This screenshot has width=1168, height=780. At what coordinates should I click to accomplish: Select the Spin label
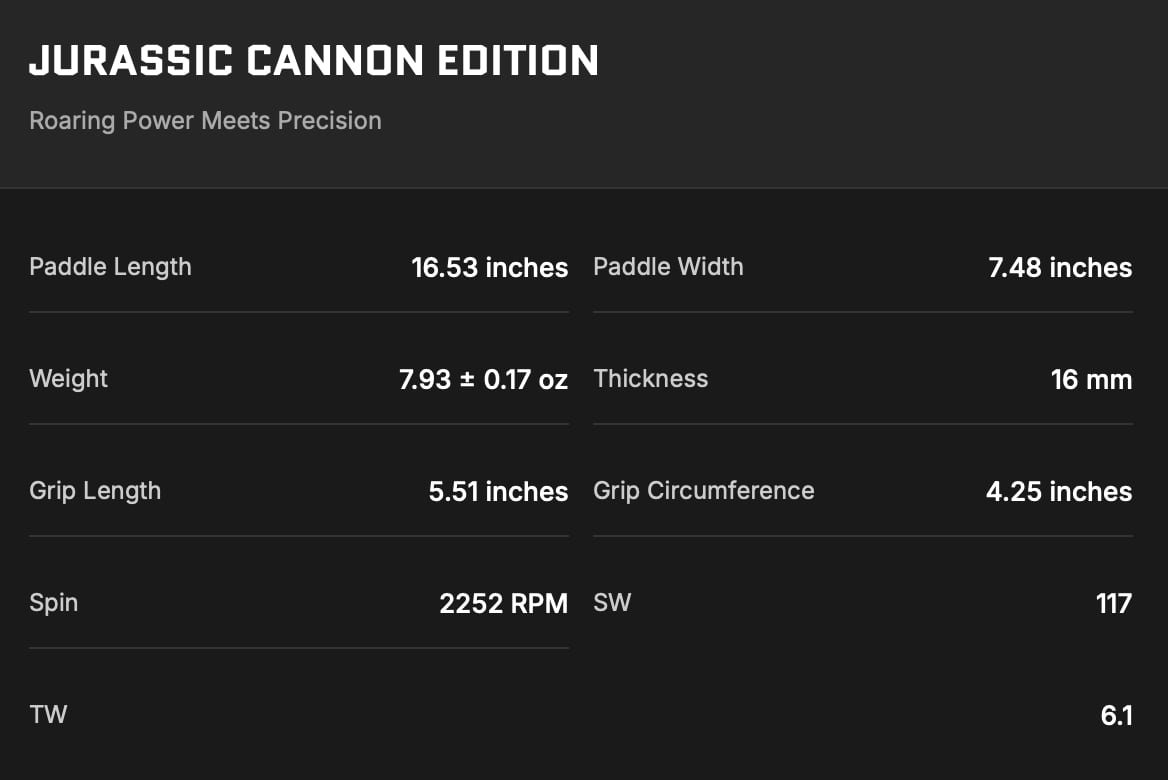click(53, 603)
